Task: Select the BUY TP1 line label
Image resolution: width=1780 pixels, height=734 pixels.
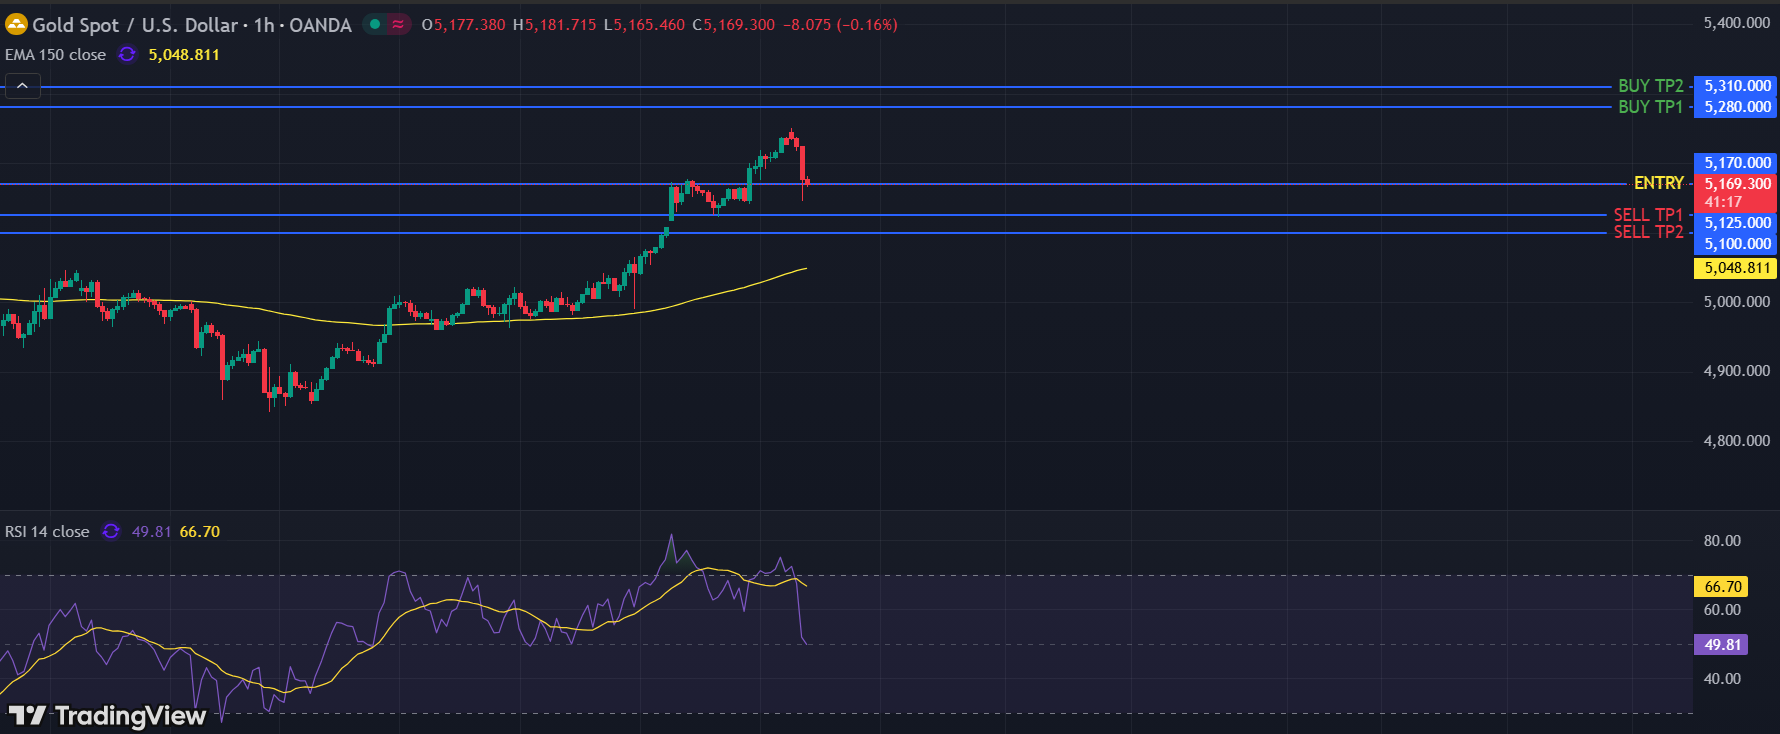Action: (x=1650, y=107)
